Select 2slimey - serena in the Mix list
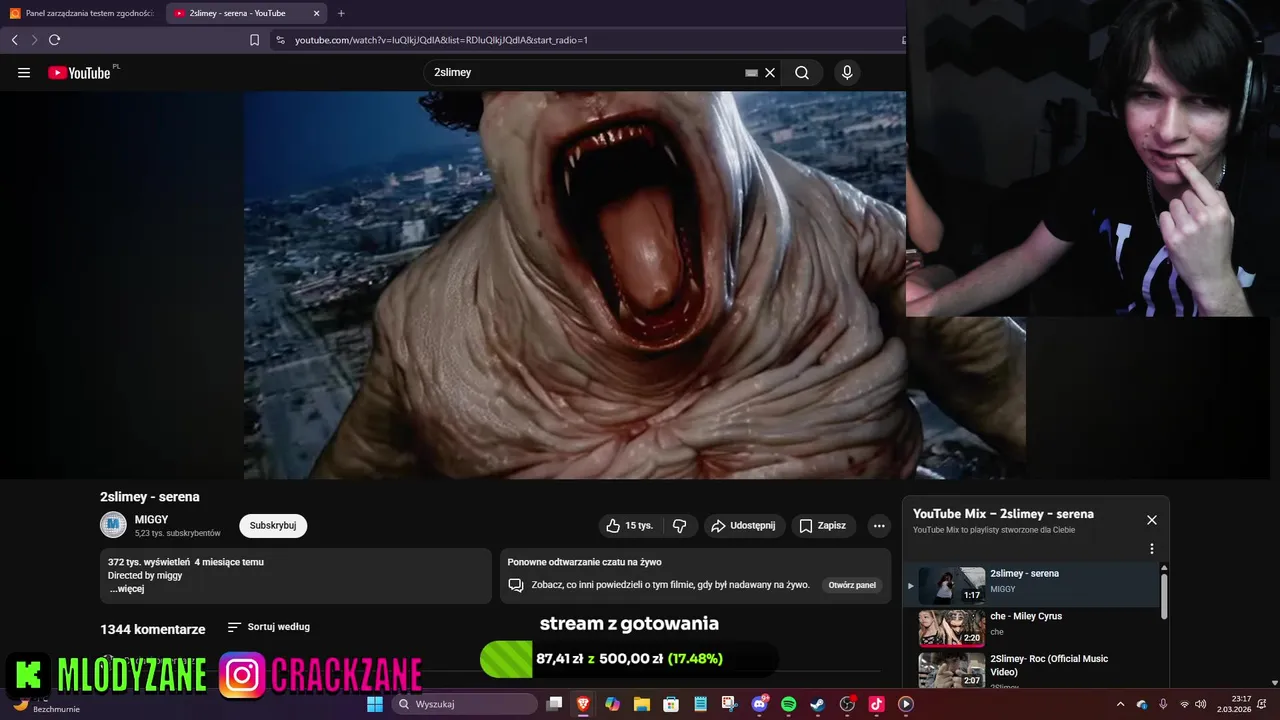Screen dimensions: 1280x720 (1033, 585)
